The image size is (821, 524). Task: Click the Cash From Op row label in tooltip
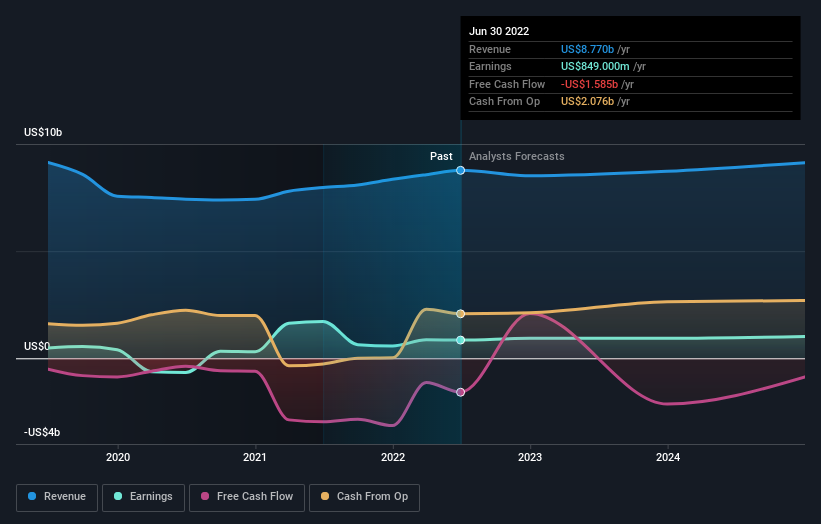(504, 102)
